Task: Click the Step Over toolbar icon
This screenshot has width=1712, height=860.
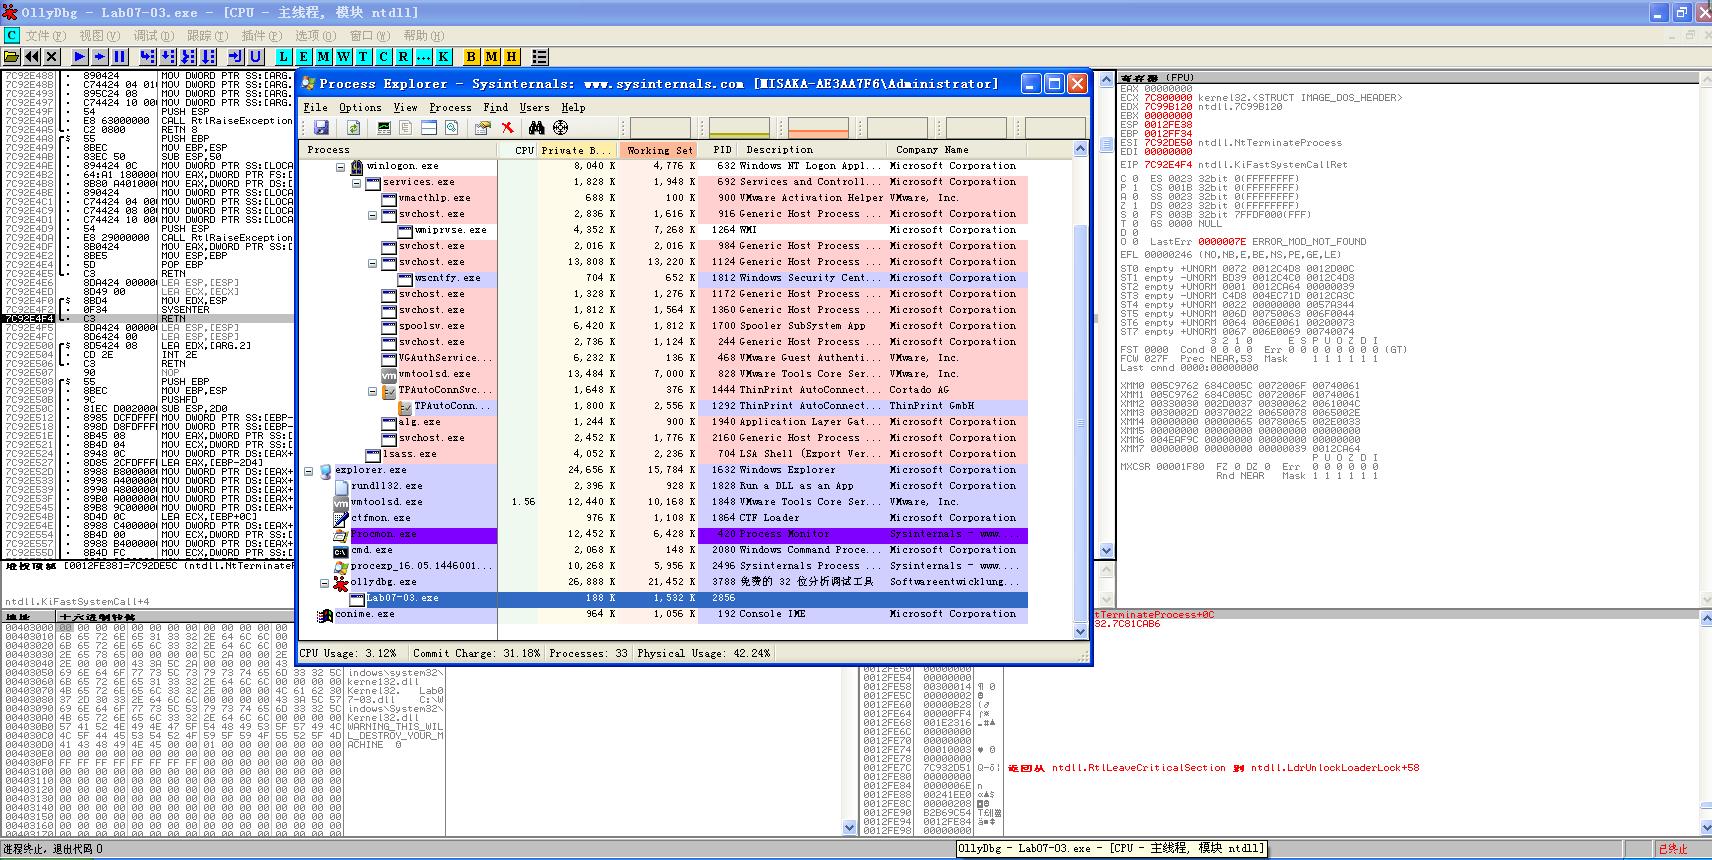Action: [x=167, y=57]
